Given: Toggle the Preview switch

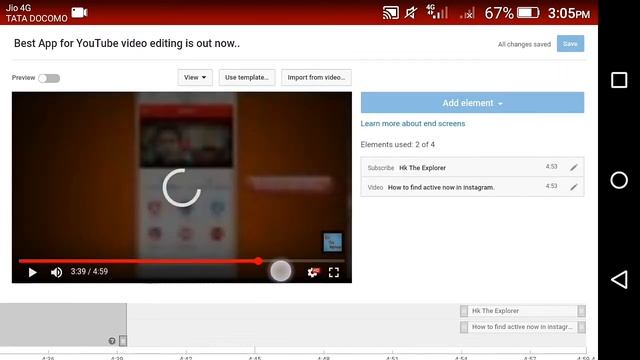Looking at the screenshot, I should click(x=49, y=78).
